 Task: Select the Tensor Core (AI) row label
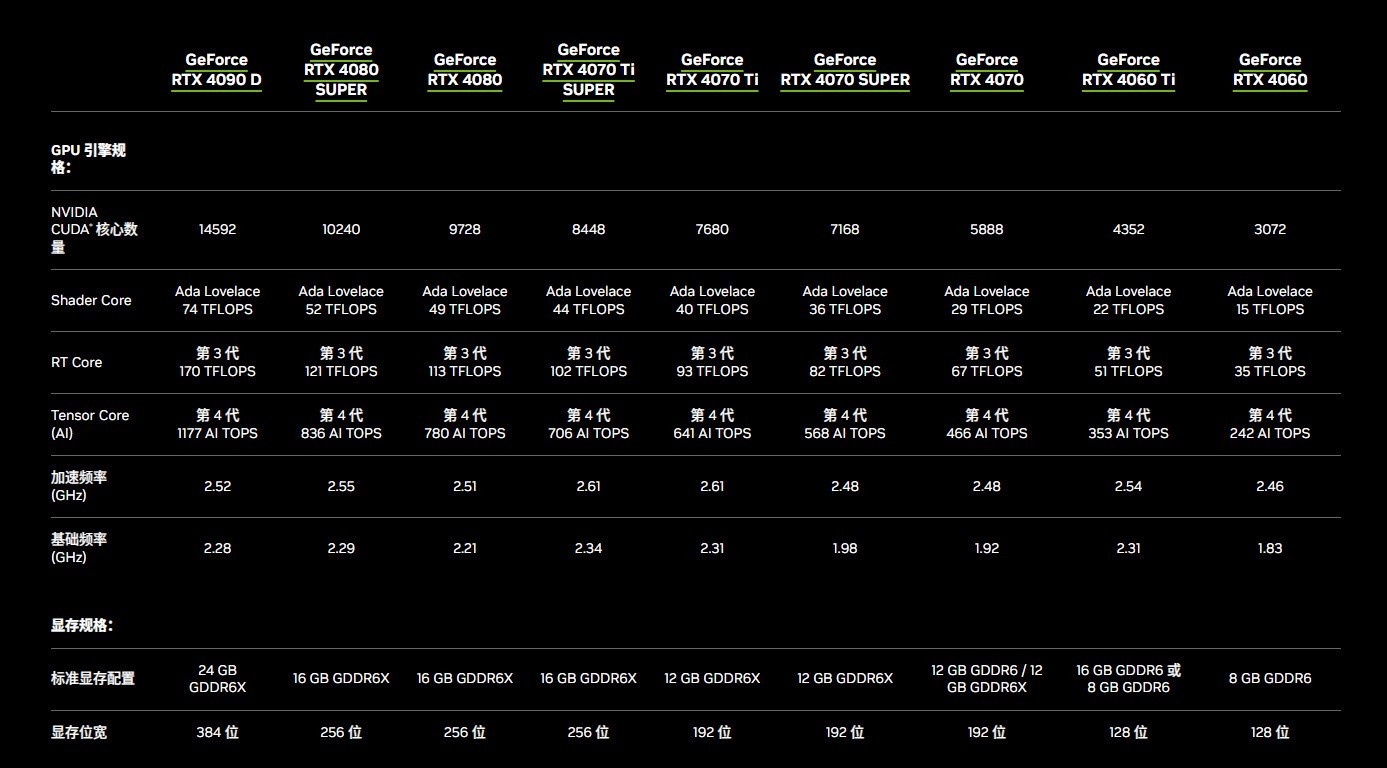point(90,424)
